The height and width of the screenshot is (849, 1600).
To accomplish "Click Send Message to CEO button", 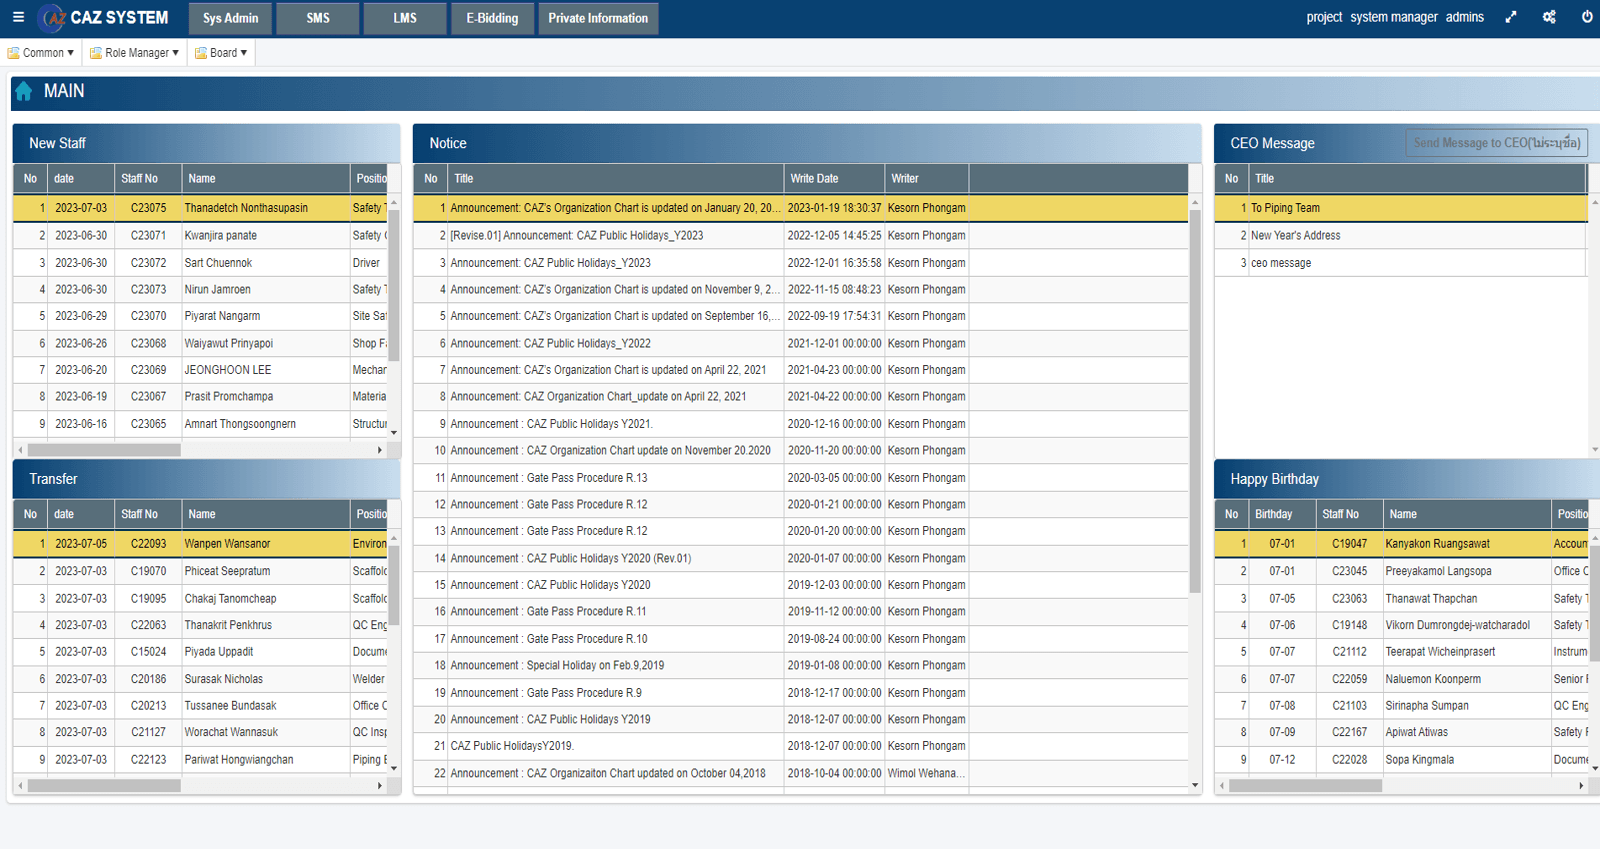I will 1496,143.
